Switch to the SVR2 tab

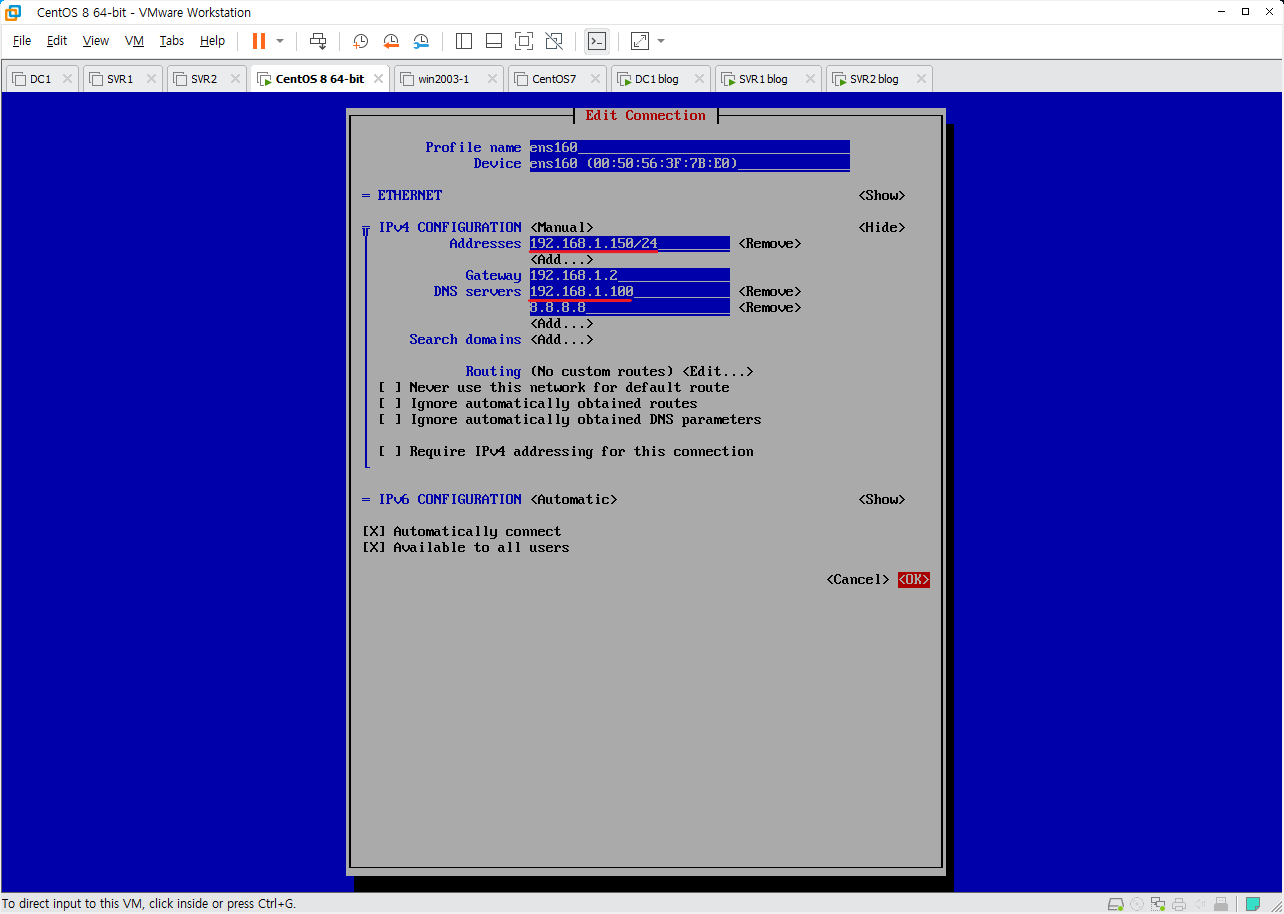pos(204,79)
